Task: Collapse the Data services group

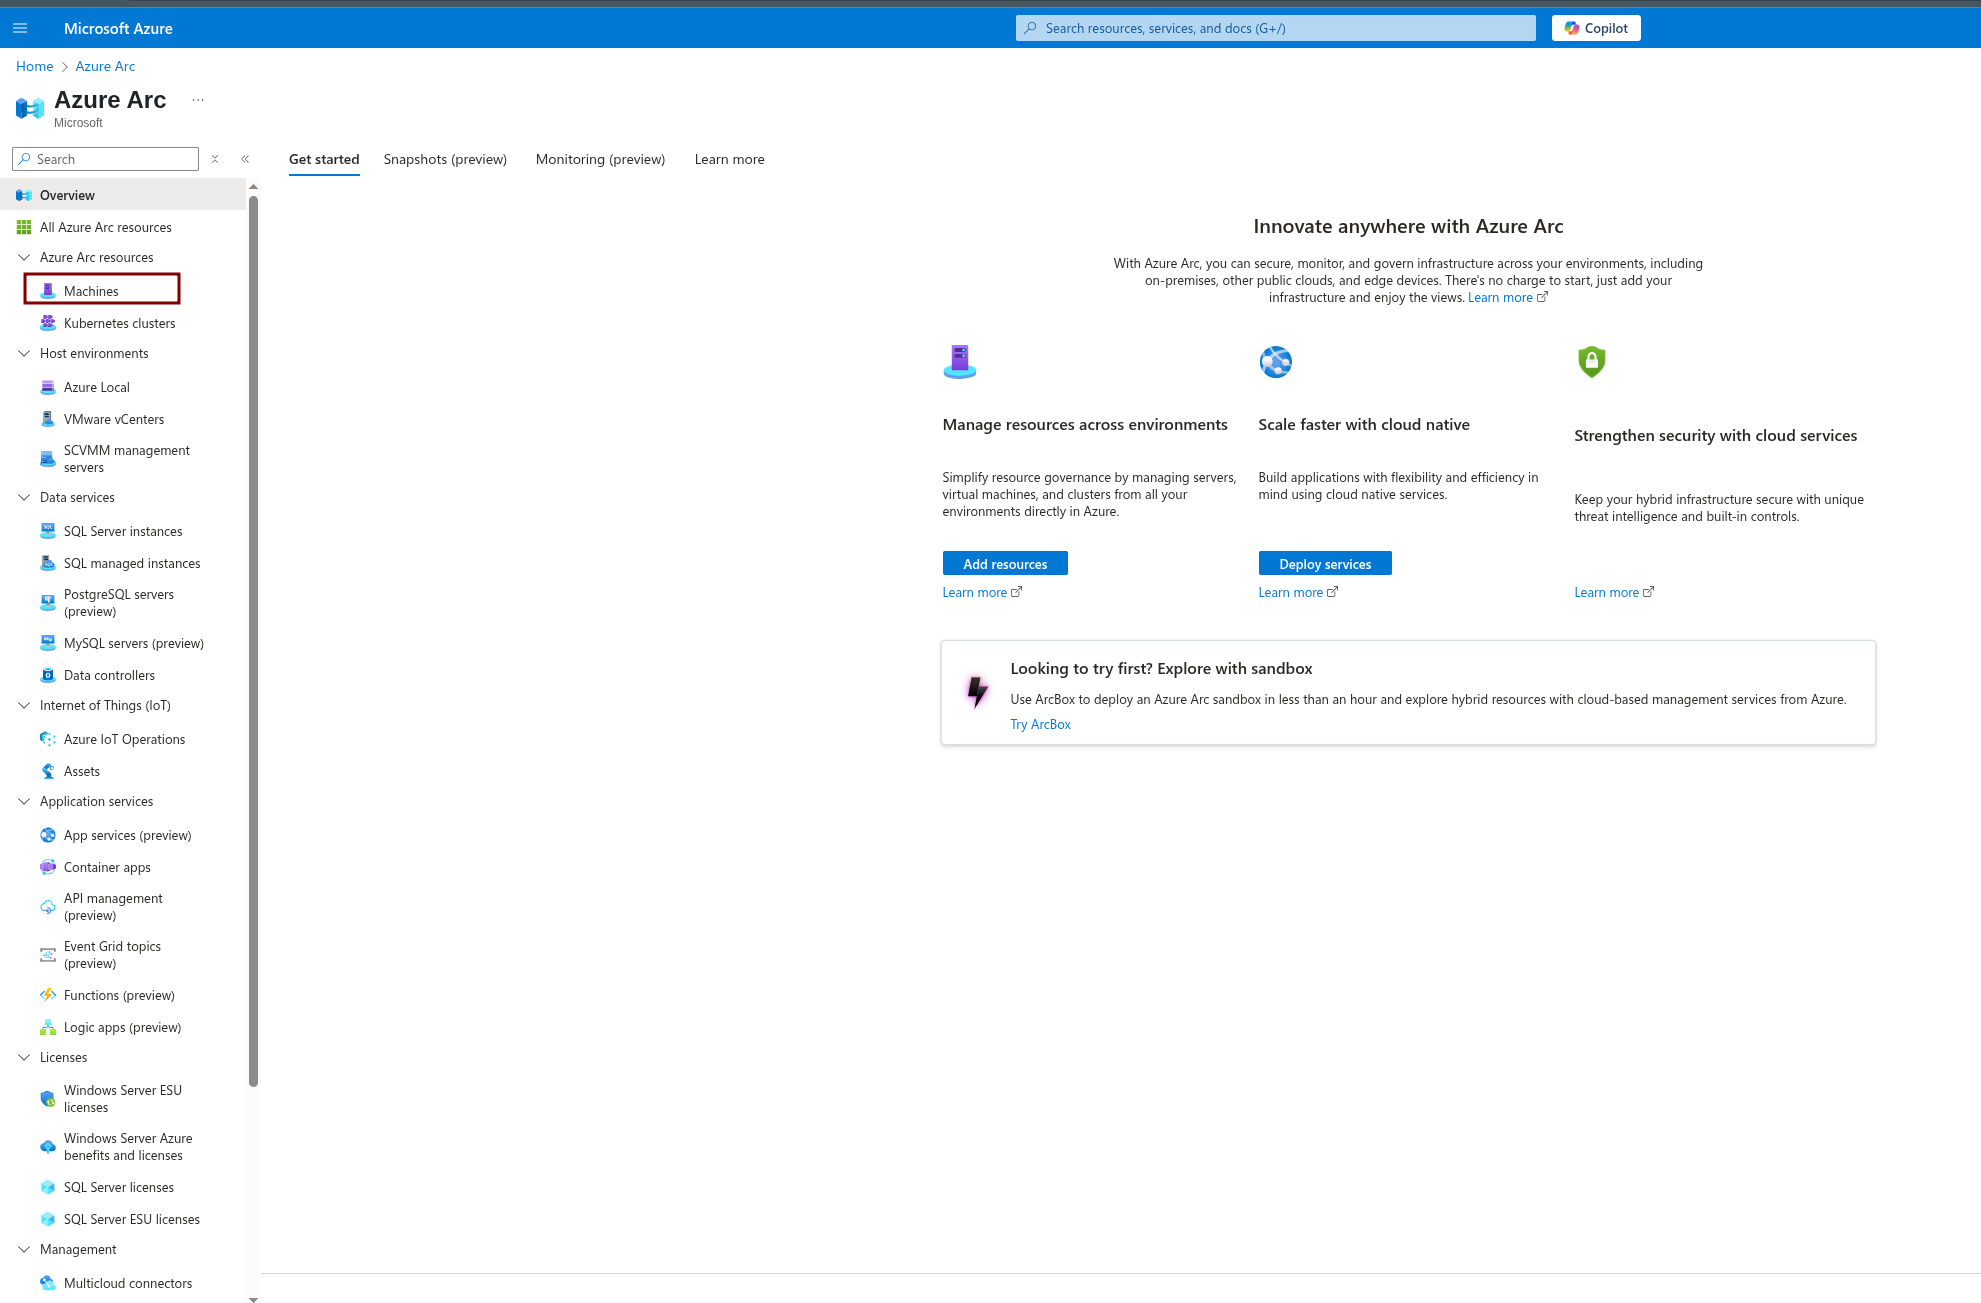Action: [24, 497]
